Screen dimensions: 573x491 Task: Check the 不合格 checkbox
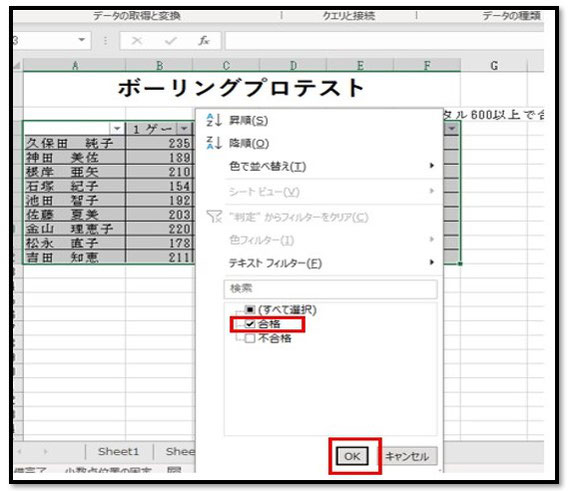(250, 338)
